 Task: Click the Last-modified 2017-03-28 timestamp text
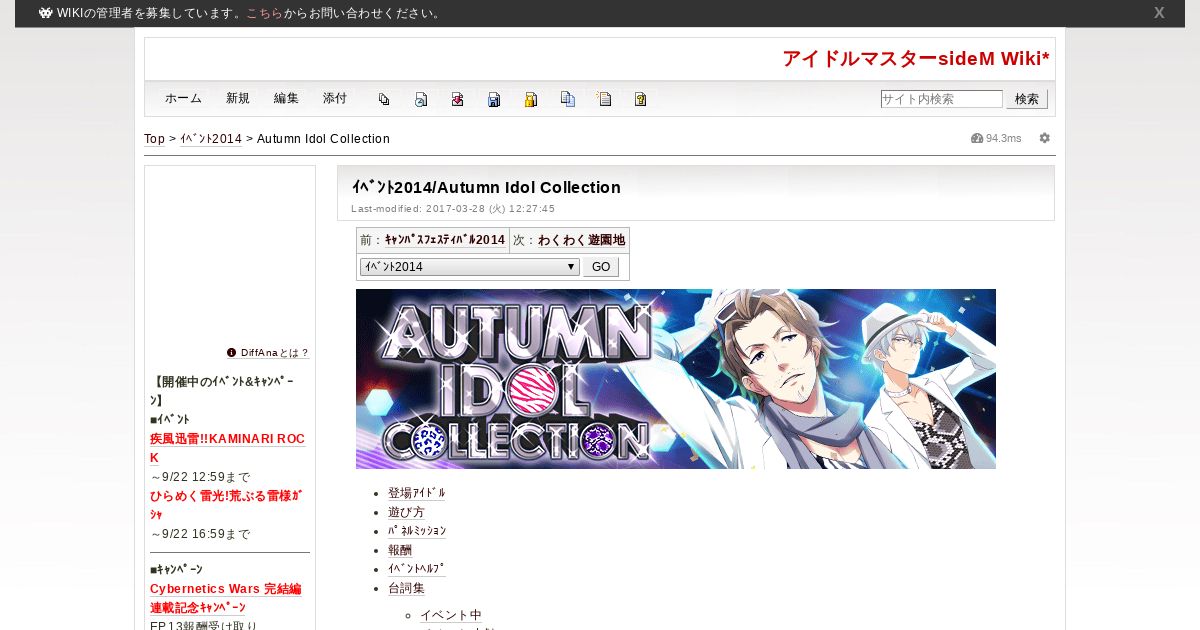point(453,209)
